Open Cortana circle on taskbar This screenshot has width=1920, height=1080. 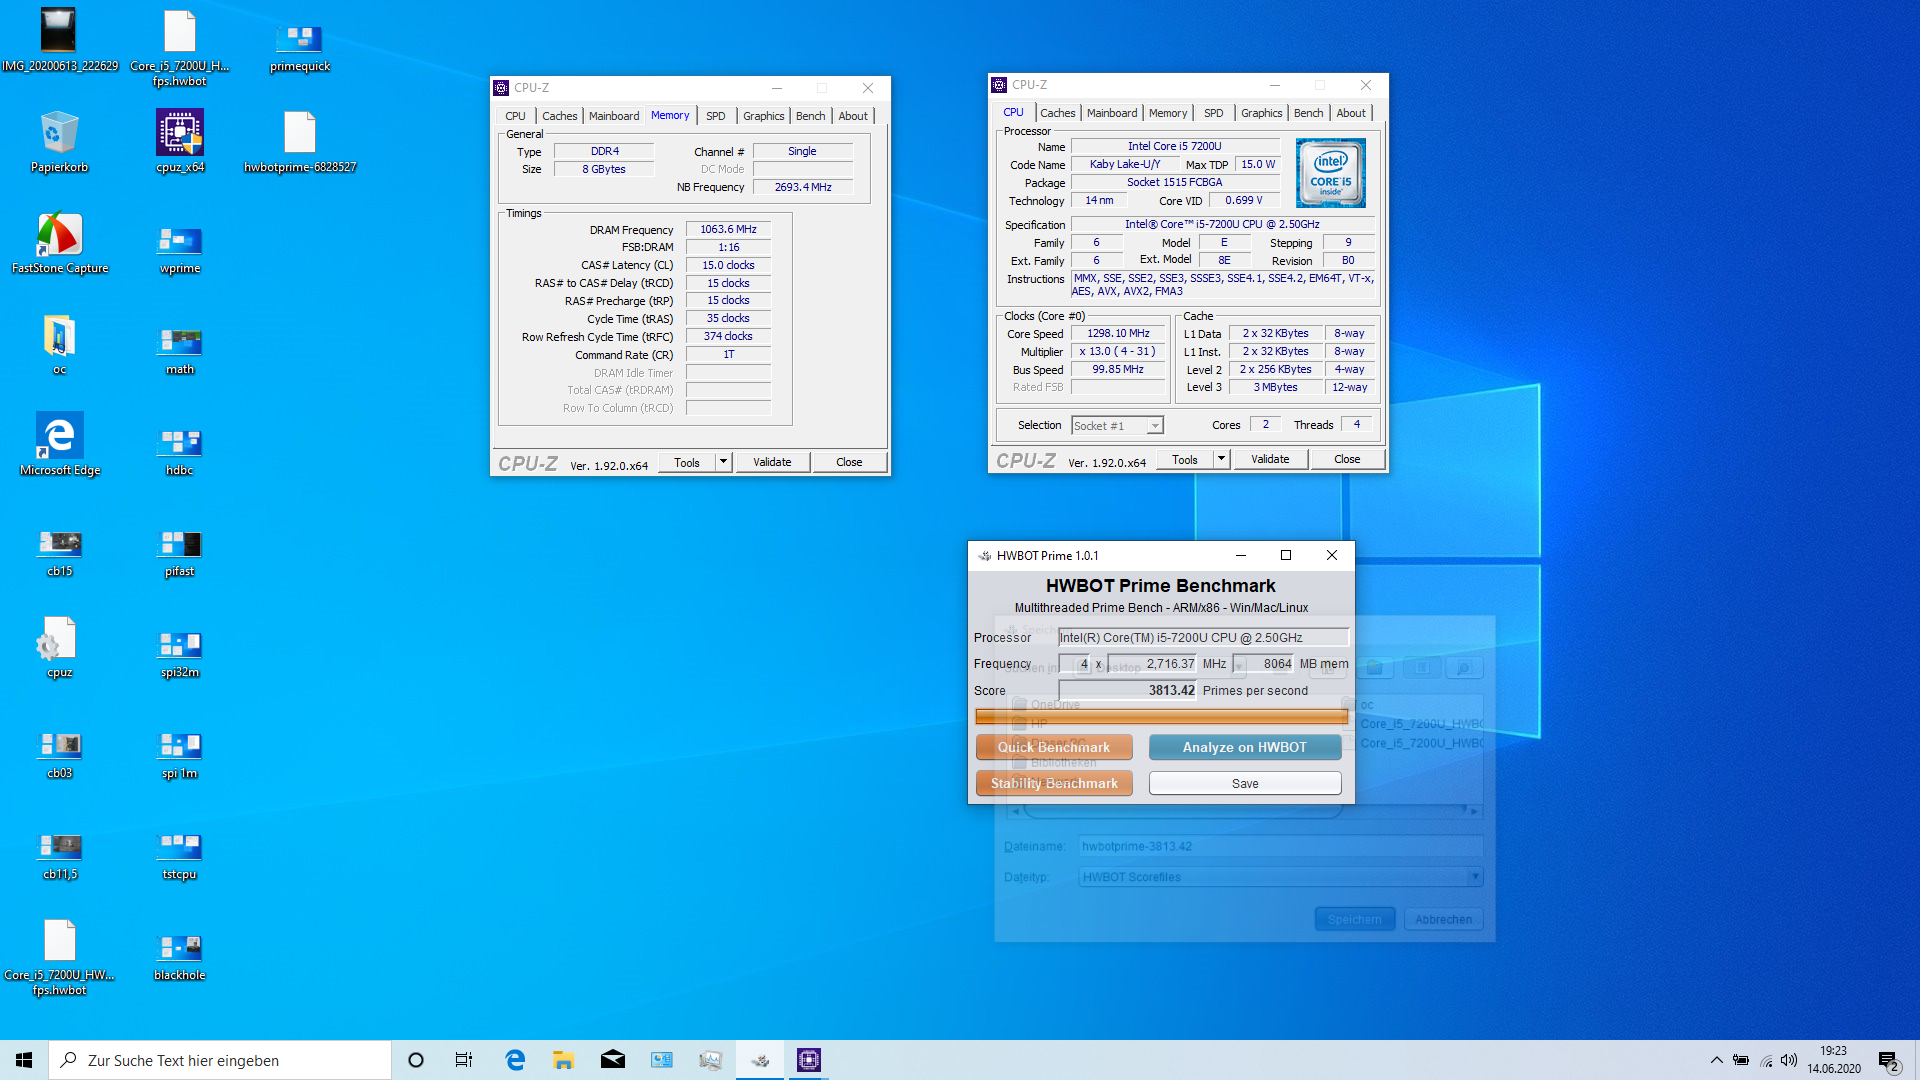point(416,1060)
